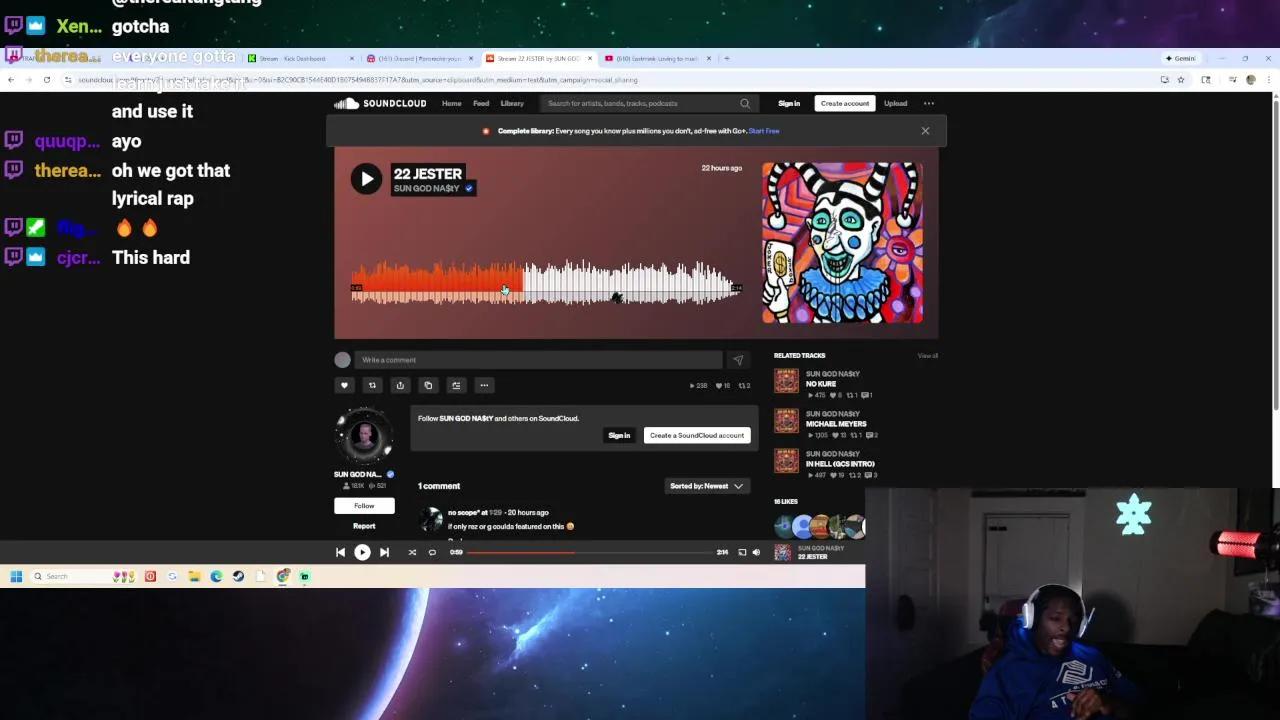Open the no scope* commenter avatar

[x=431, y=519]
